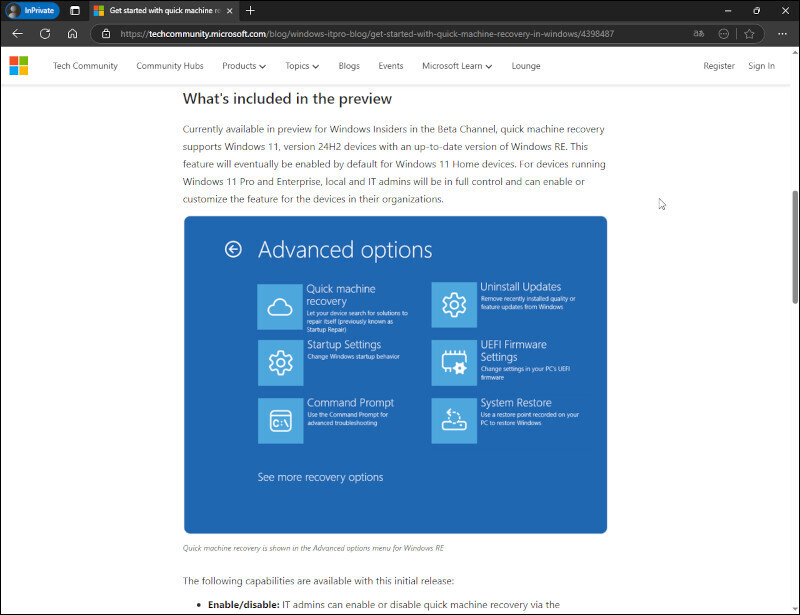Open the Events page

point(391,66)
